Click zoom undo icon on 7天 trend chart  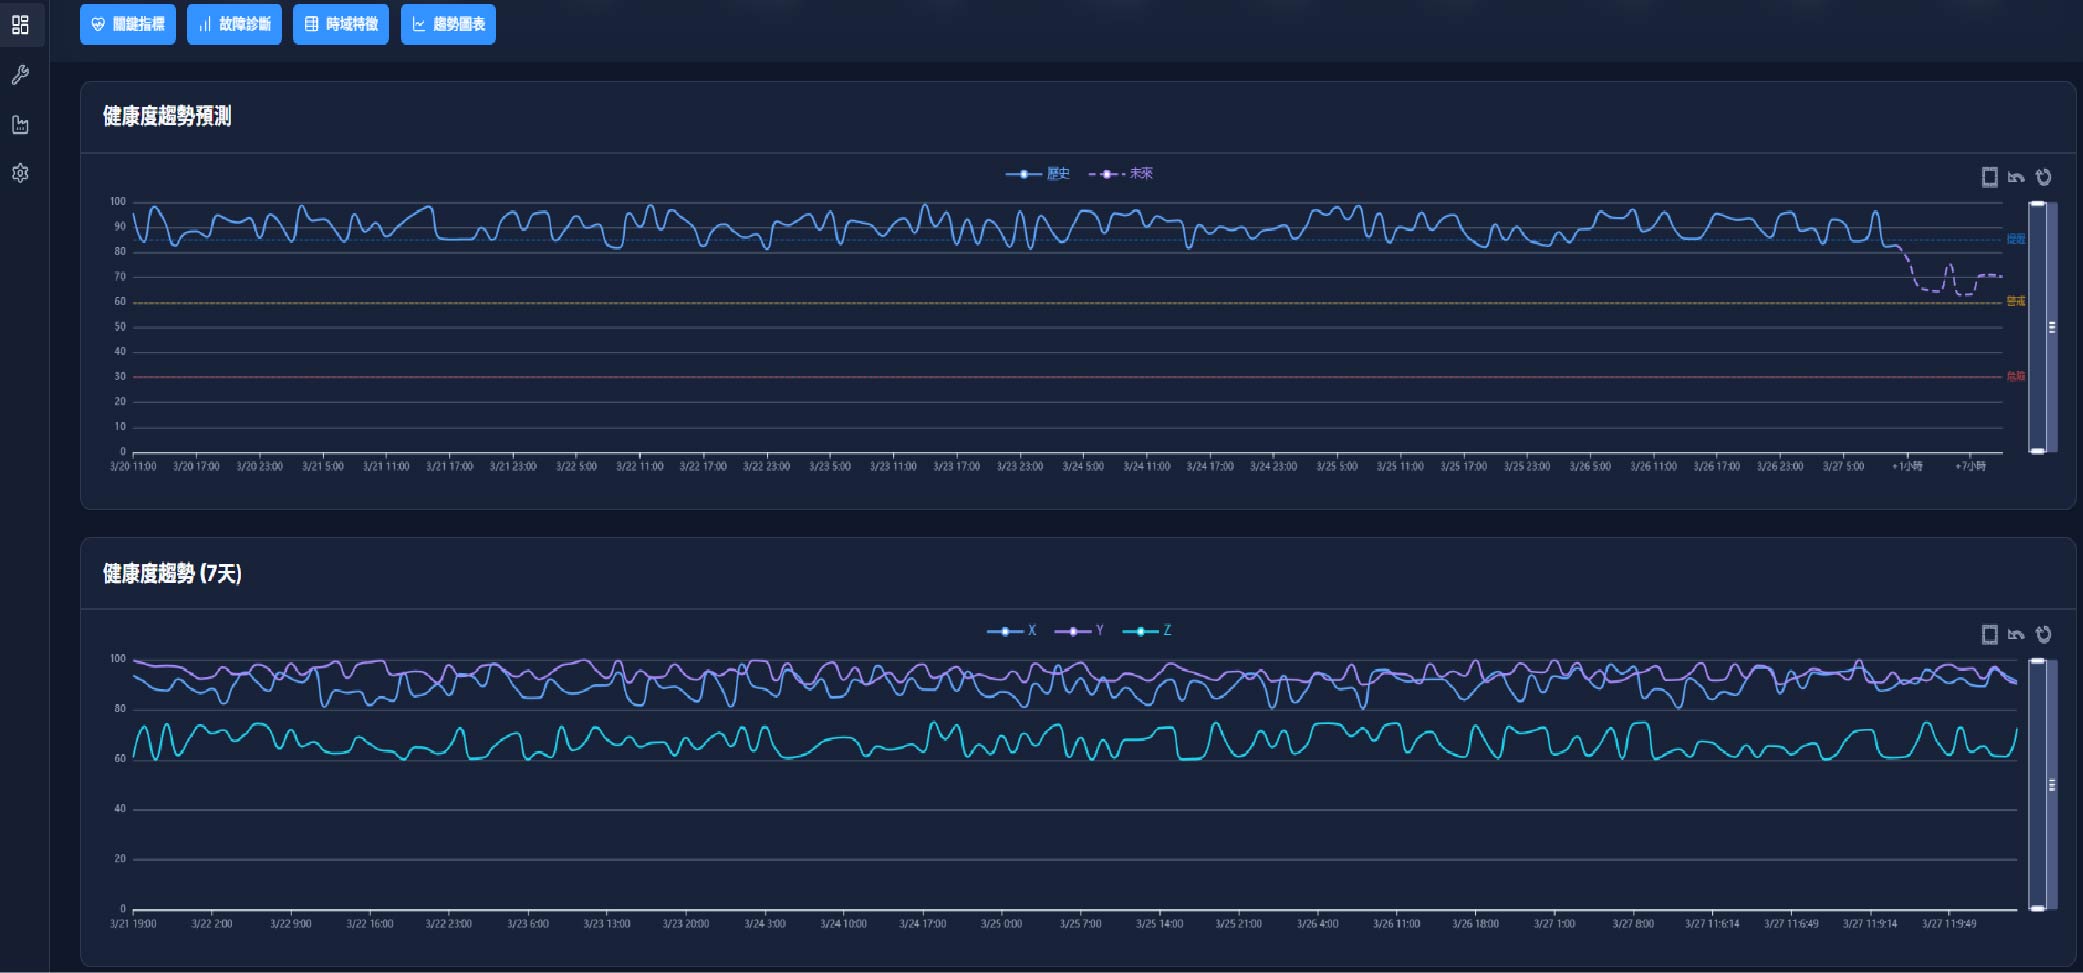click(x=2016, y=634)
